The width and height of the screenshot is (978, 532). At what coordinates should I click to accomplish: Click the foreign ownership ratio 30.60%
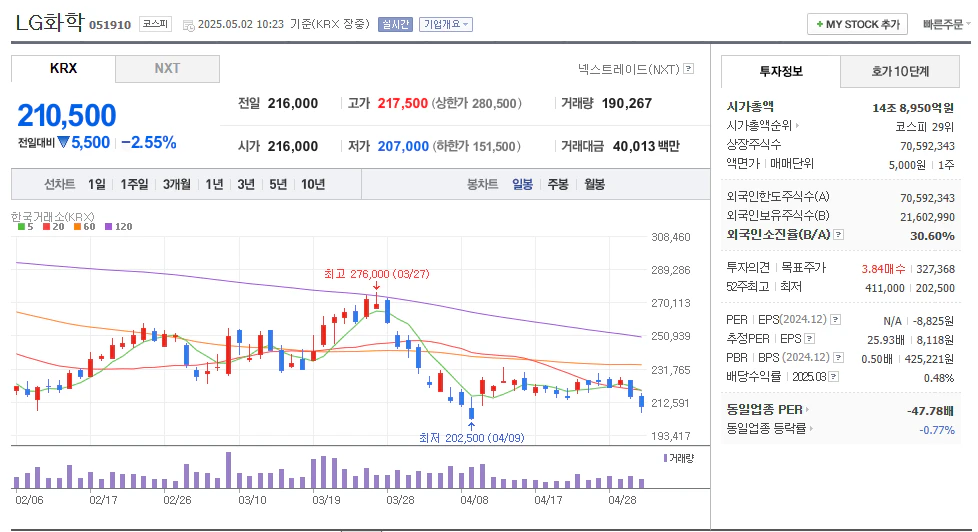932,236
